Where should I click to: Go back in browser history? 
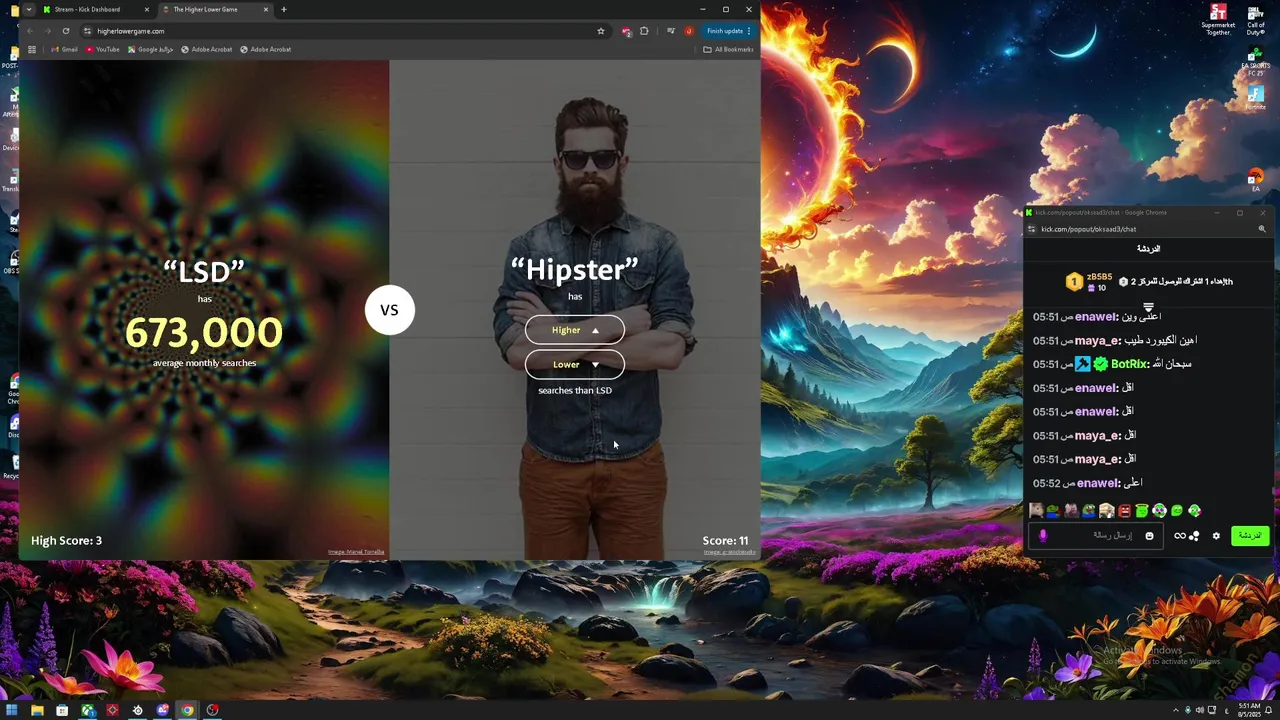[30, 31]
